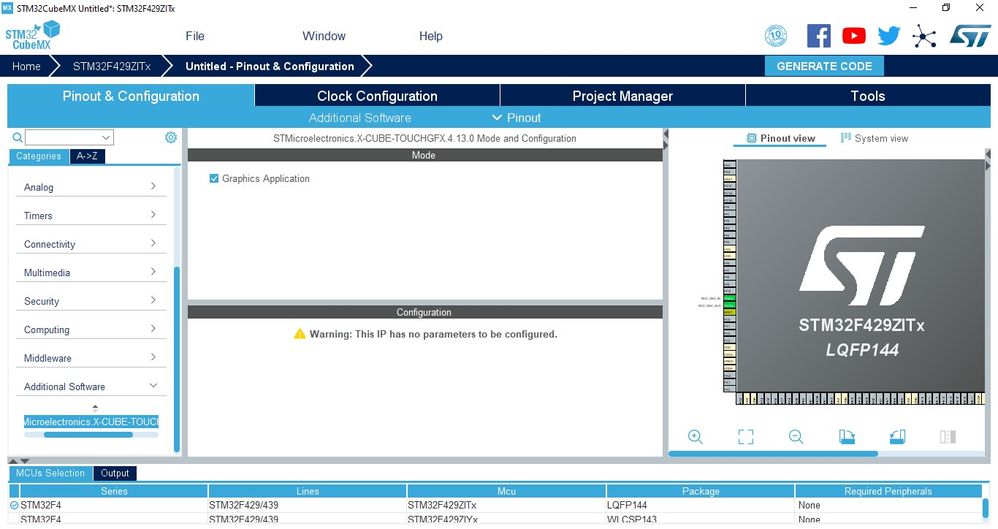Viewport: 998px width, 529px height.
Task: Select the LQFP144 package cell
Action: 701,505
